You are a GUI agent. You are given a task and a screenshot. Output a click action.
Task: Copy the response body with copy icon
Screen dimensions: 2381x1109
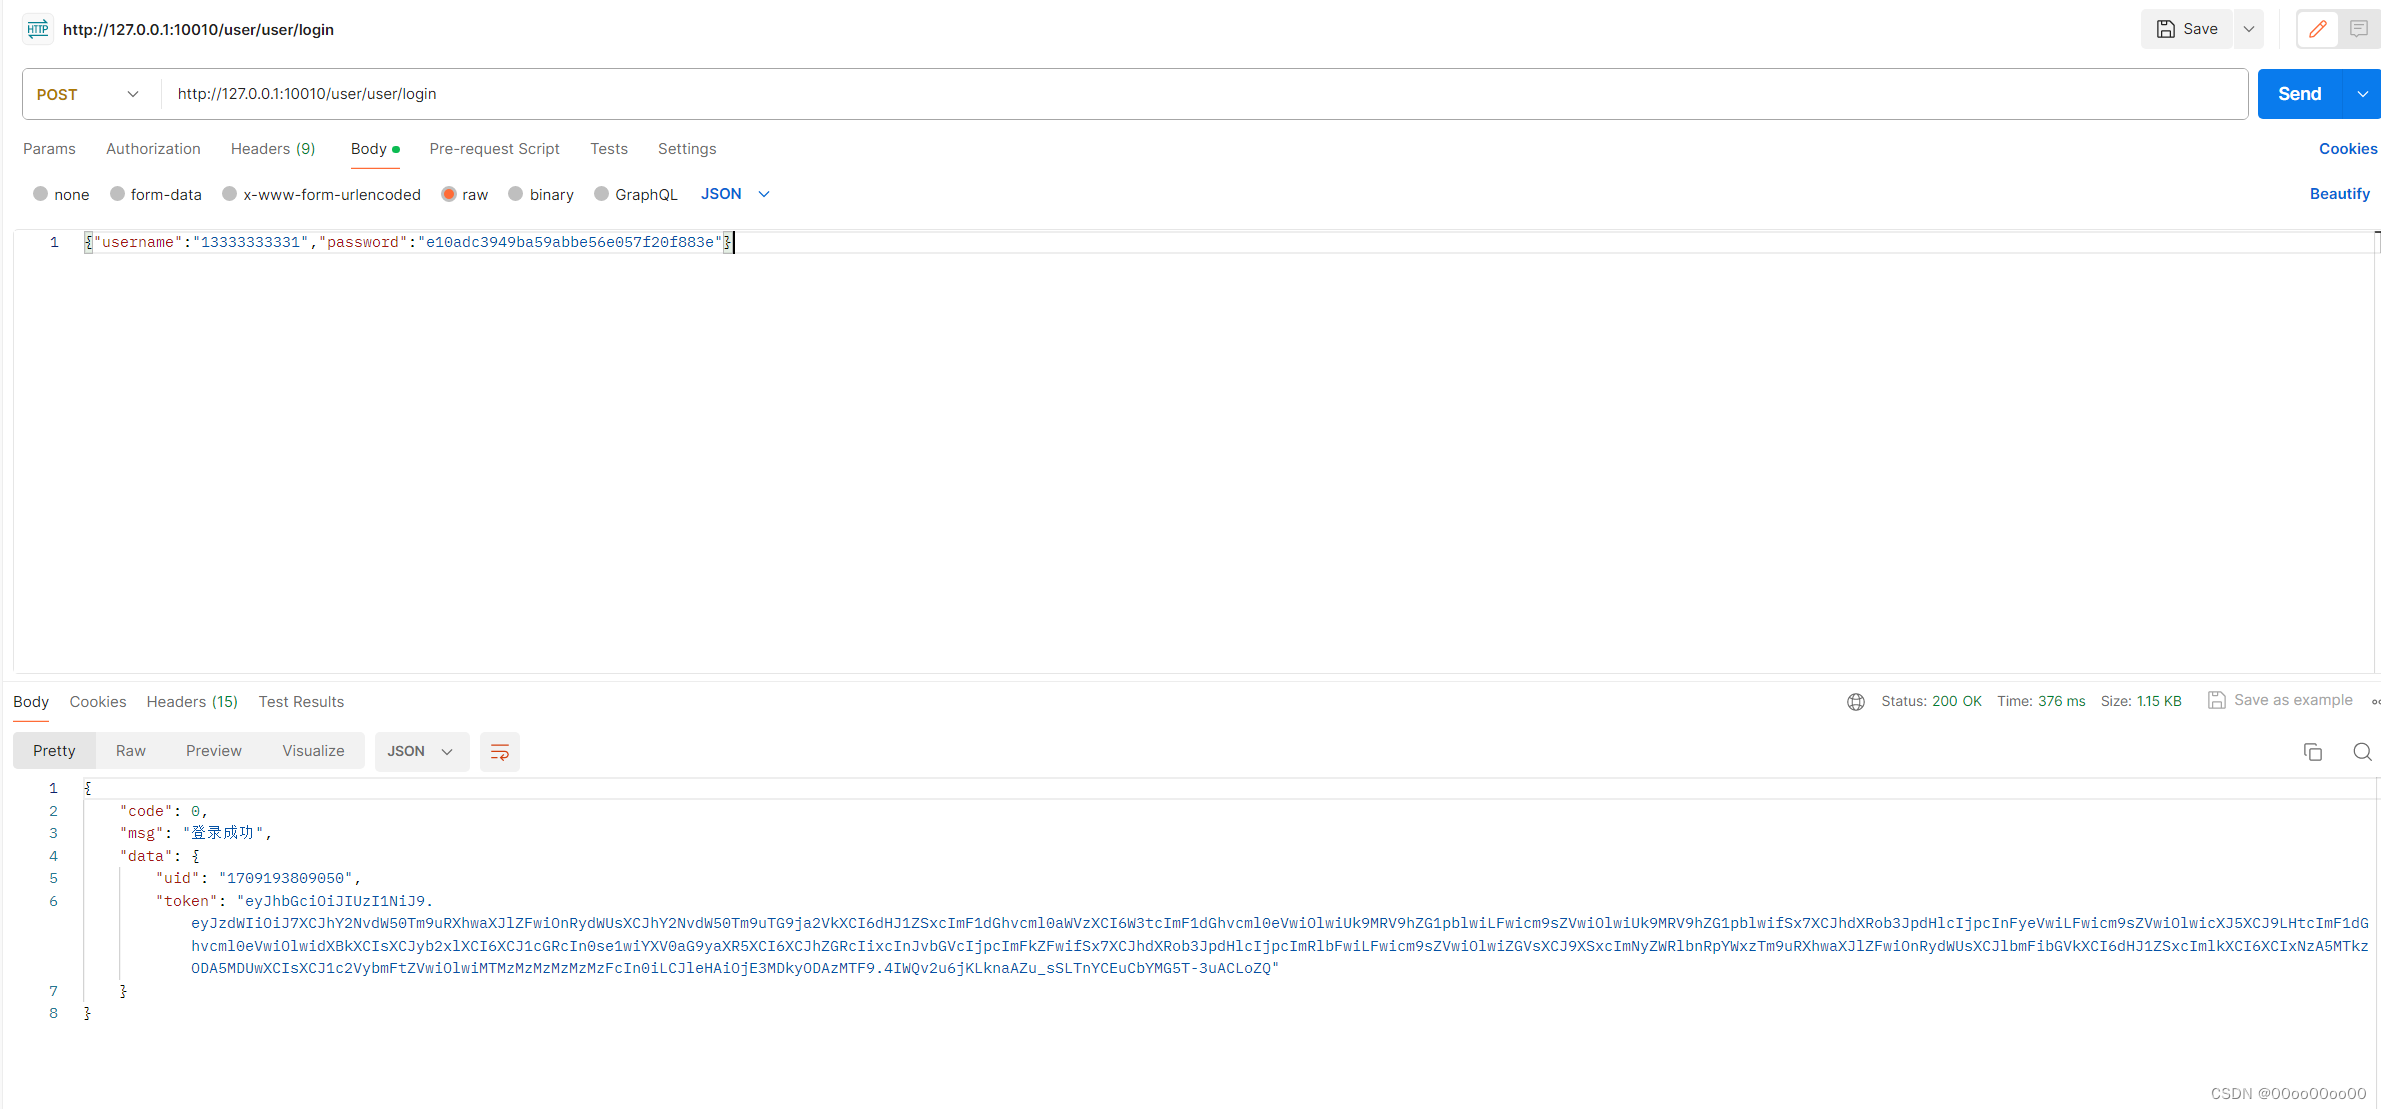click(2312, 752)
